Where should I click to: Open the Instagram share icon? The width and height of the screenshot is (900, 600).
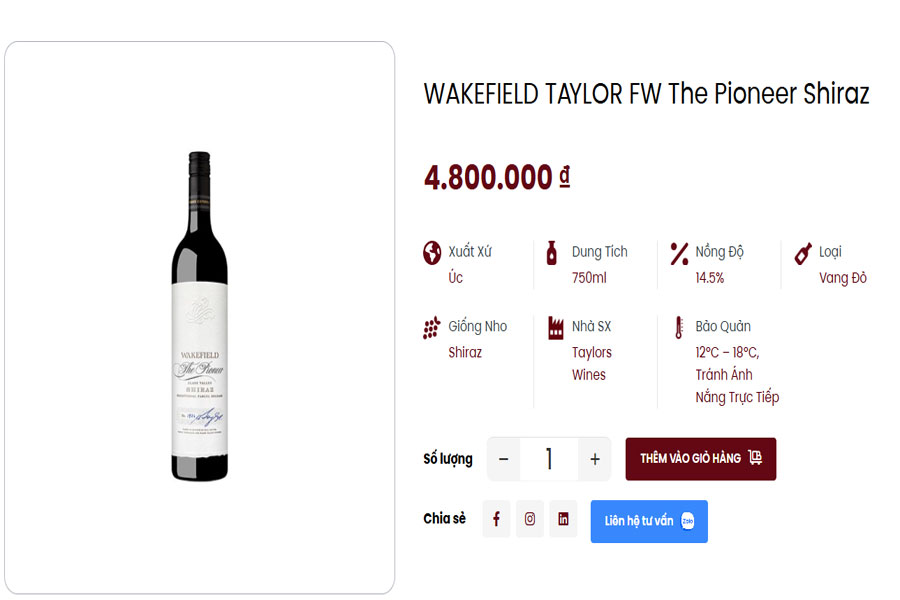tap(530, 519)
